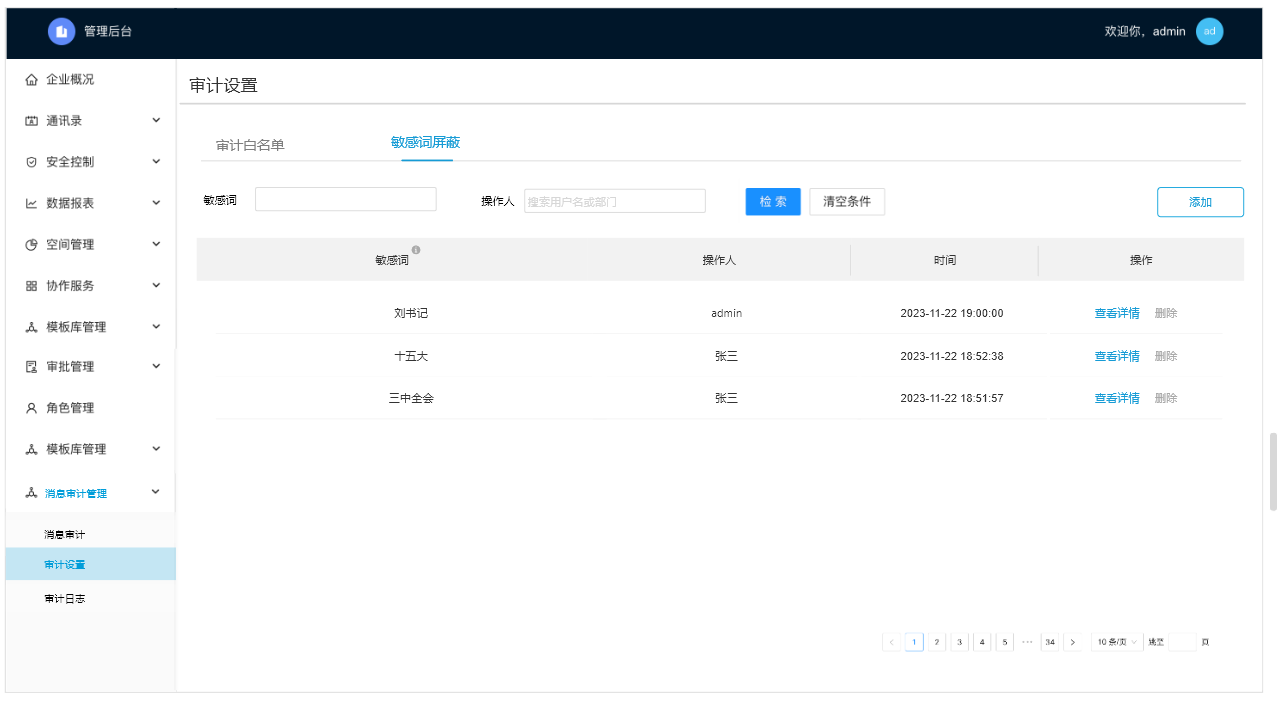Click the person icon beside 角色管理
This screenshot has height=708, width=1278.
(x=31, y=408)
